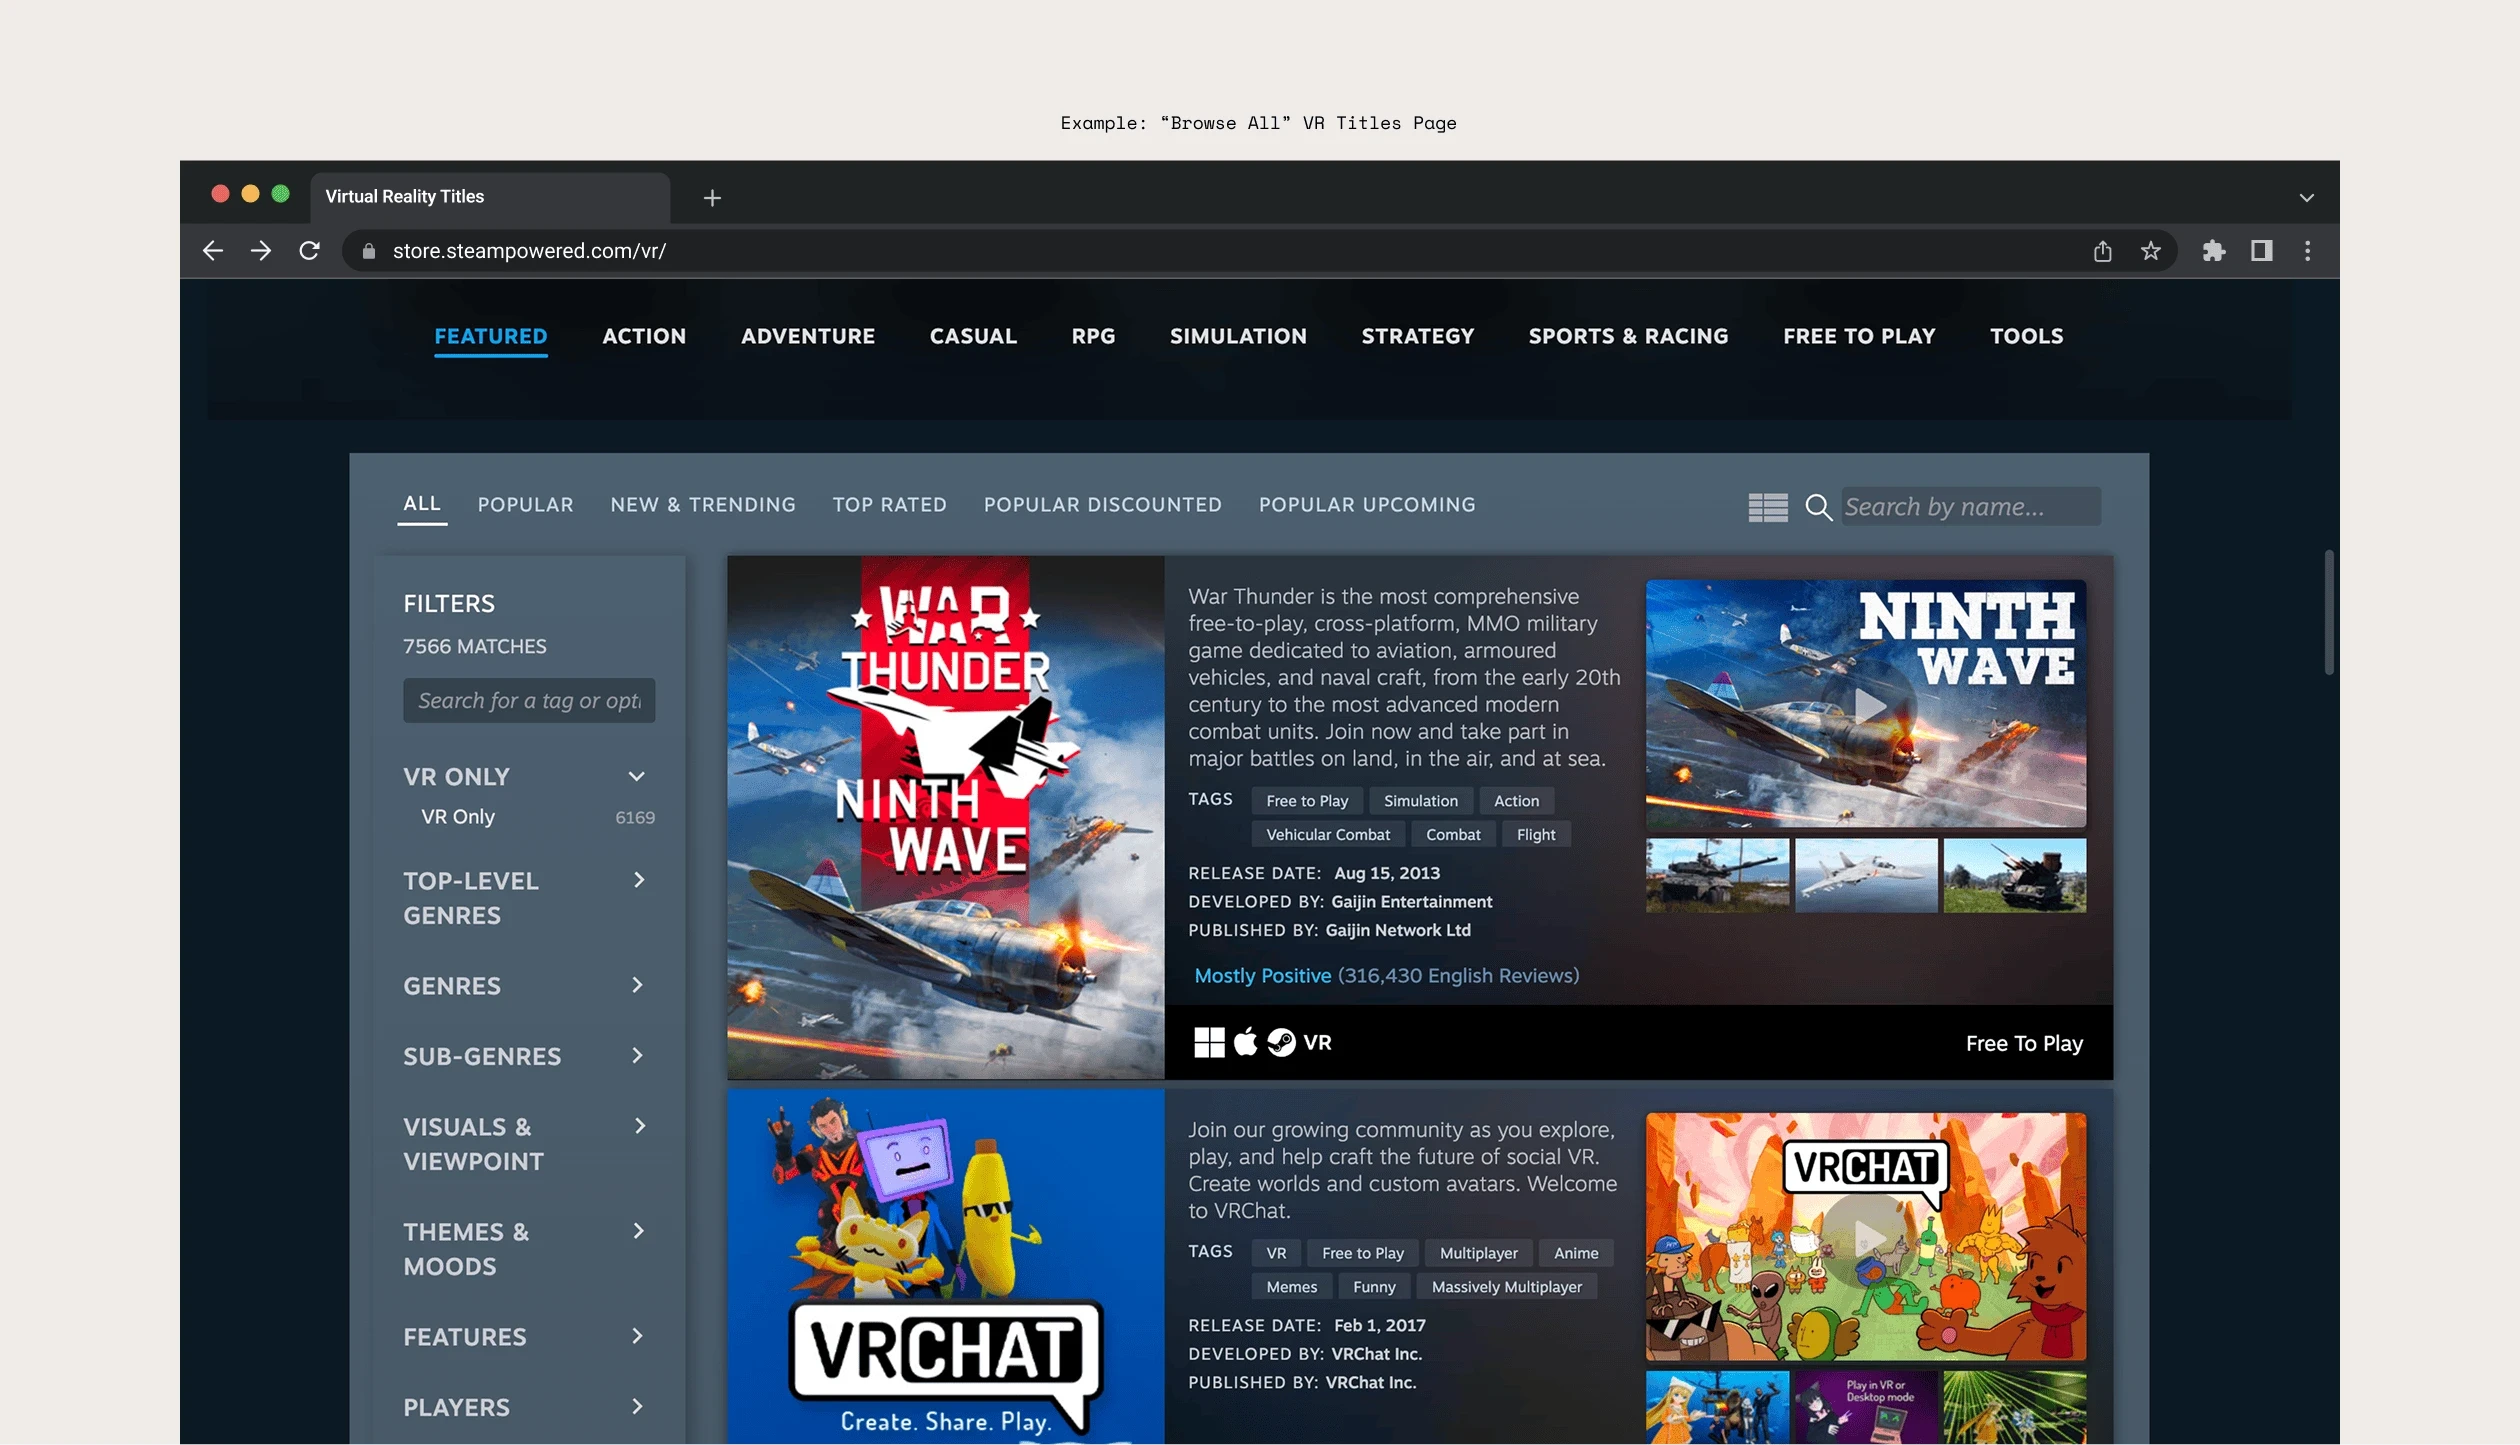The image size is (2520, 1445).
Task: Open the ACTION category
Action: [644, 336]
